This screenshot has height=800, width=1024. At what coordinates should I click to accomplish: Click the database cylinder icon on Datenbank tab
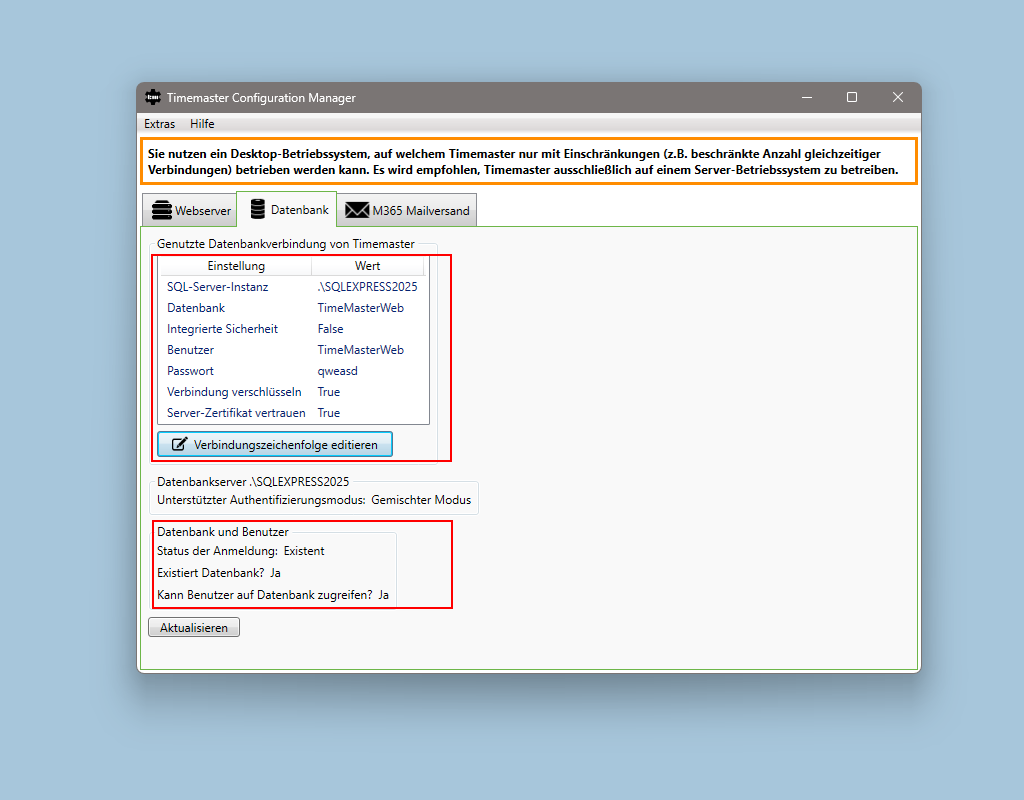pyautogui.click(x=256, y=210)
